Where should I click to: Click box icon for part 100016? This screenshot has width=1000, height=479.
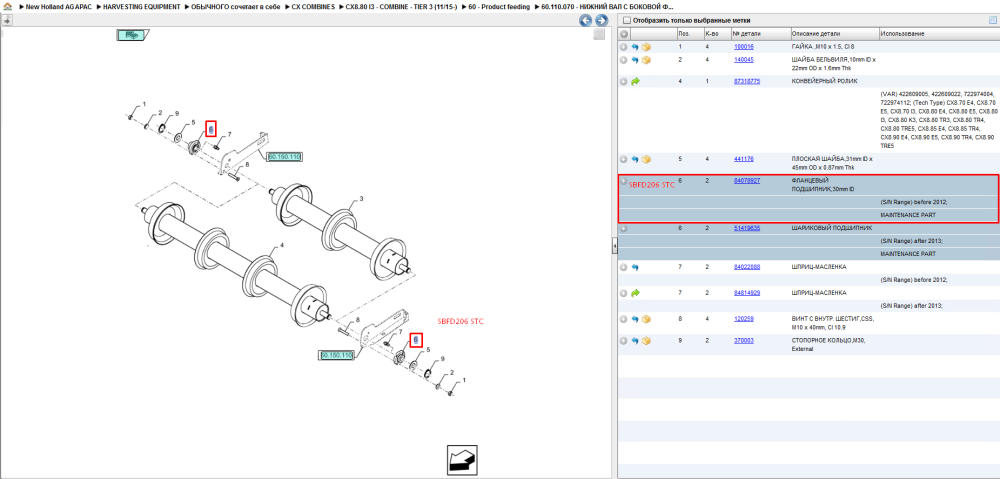point(646,47)
